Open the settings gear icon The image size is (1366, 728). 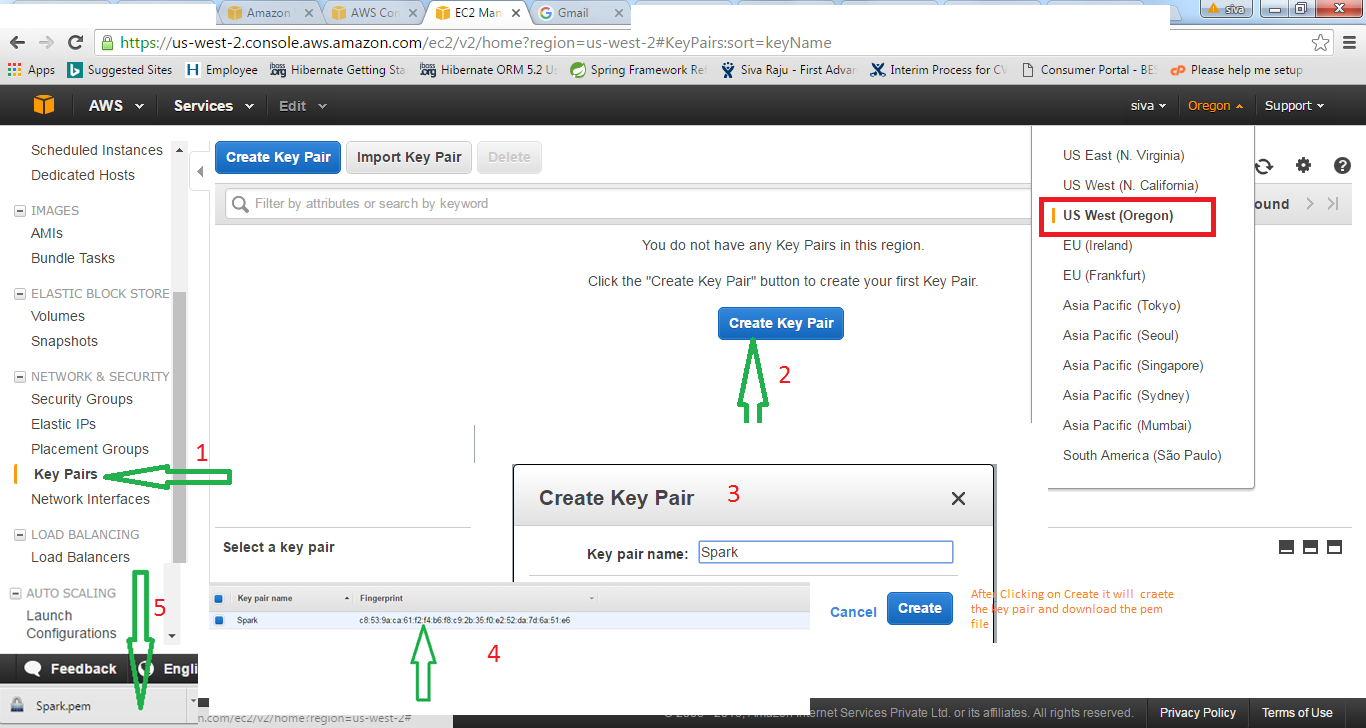click(x=1304, y=165)
